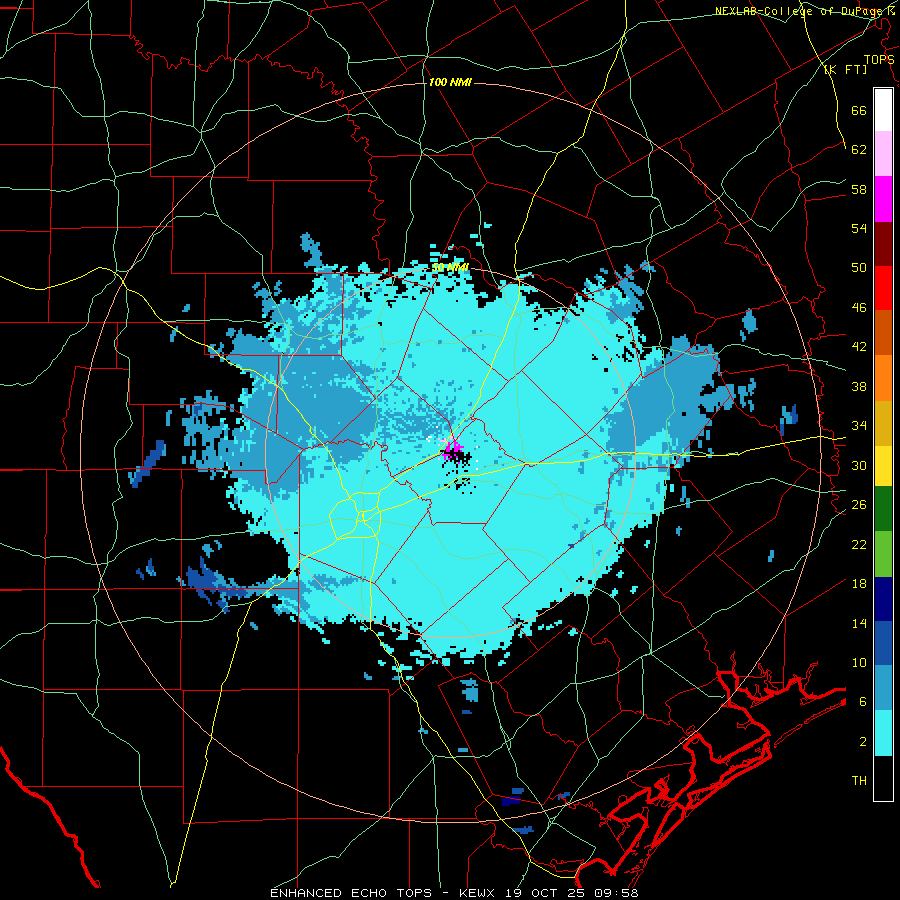The height and width of the screenshot is (900, 900).
Task: Click the lighter orange legend swatch
Action: [883, 378]
